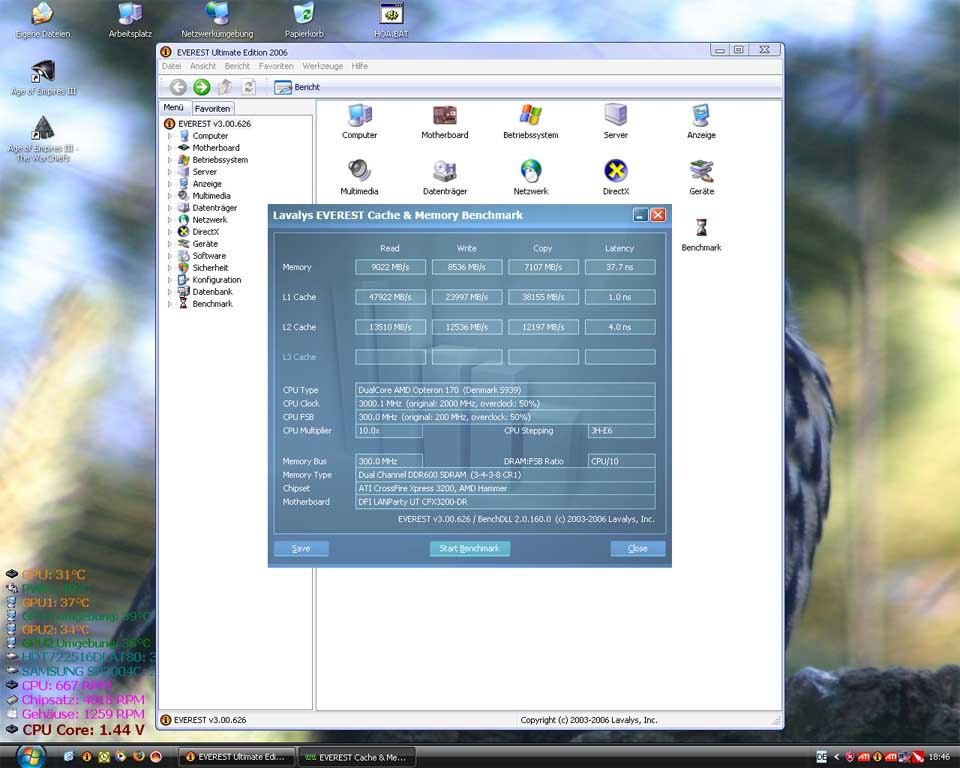Click the up-level arrow toolbar icon
Screen dimensions: 960x768
[225, 88]
